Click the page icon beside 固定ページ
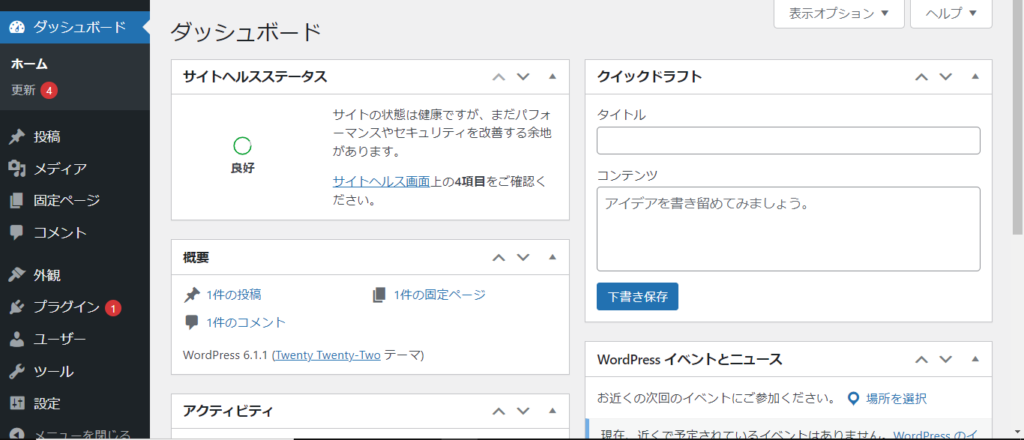The height and width of the screenshot is (440, 1024). pyautogui.click(x=16, y=201)
